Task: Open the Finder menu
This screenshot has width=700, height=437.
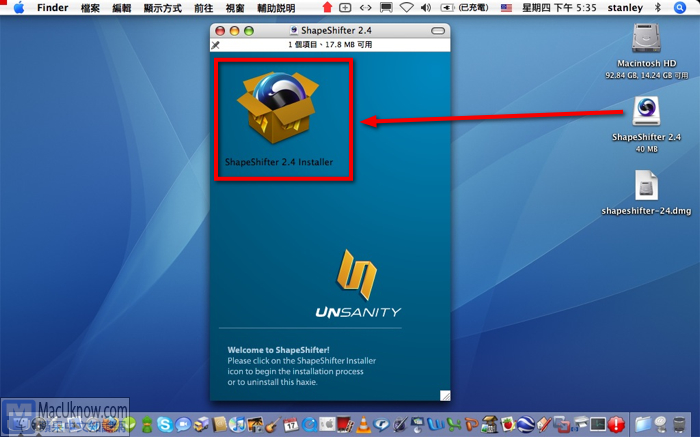Action: [x=52, y=8]
